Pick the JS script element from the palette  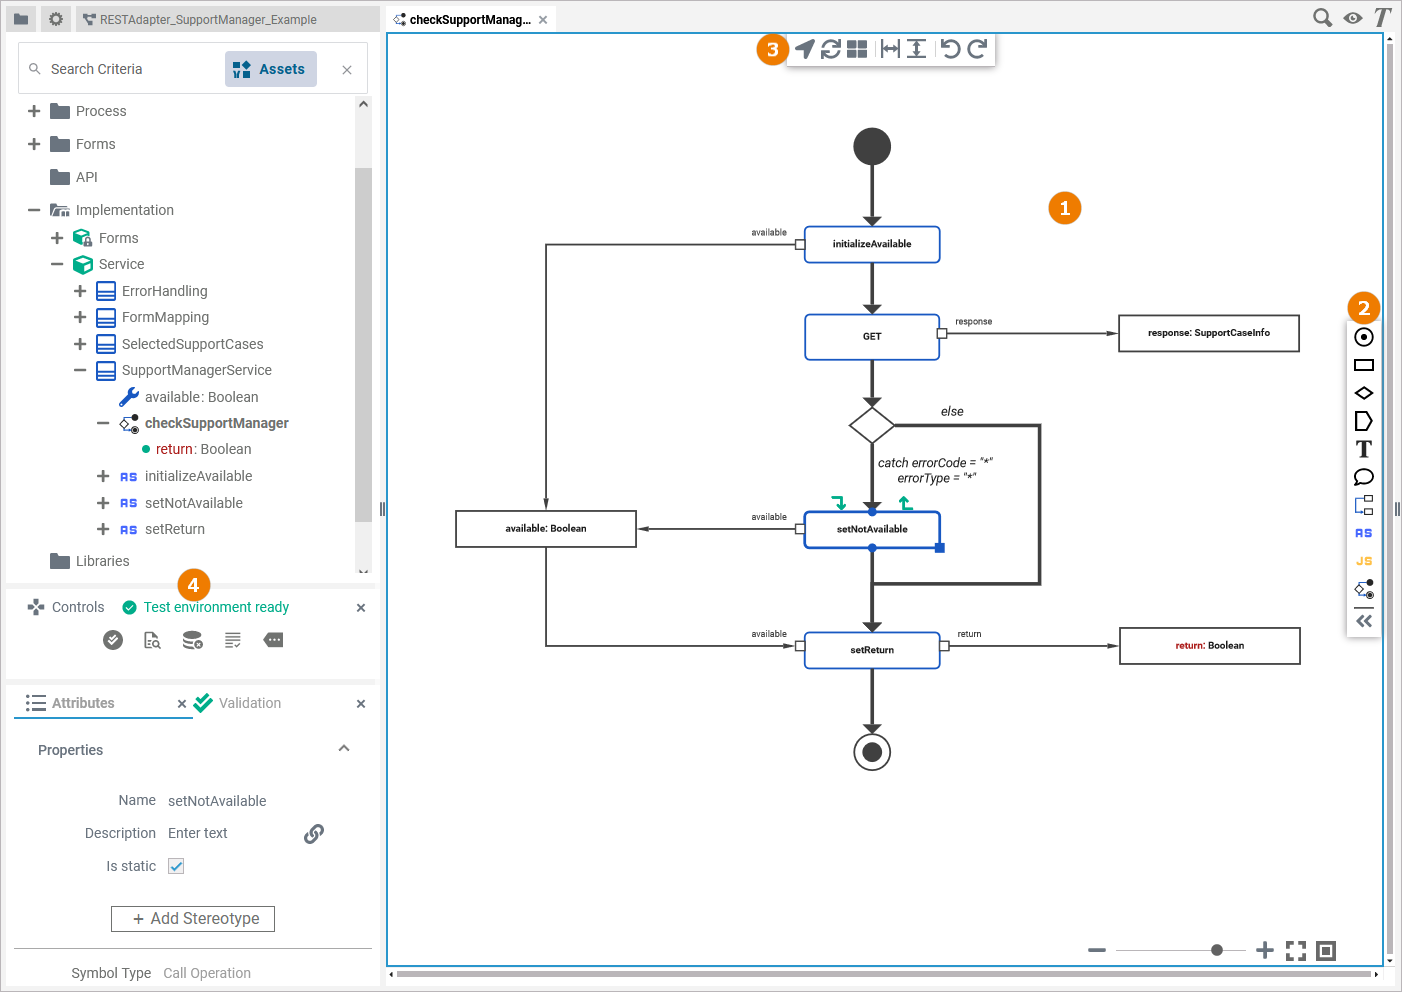pos(1364,561)
